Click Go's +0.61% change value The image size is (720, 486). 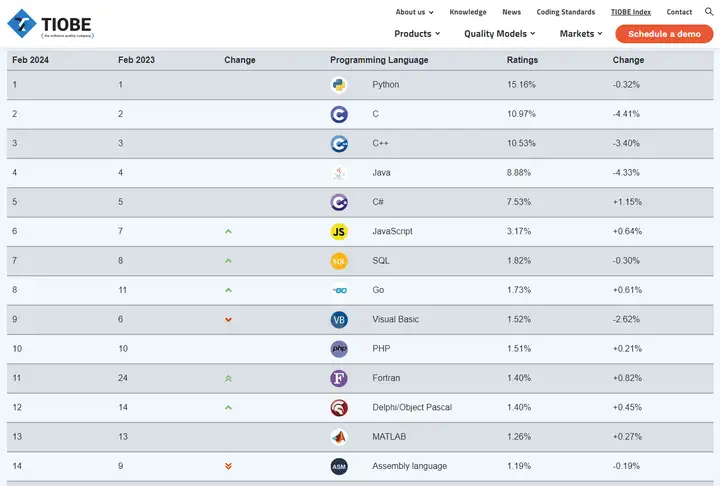point(627,290)
